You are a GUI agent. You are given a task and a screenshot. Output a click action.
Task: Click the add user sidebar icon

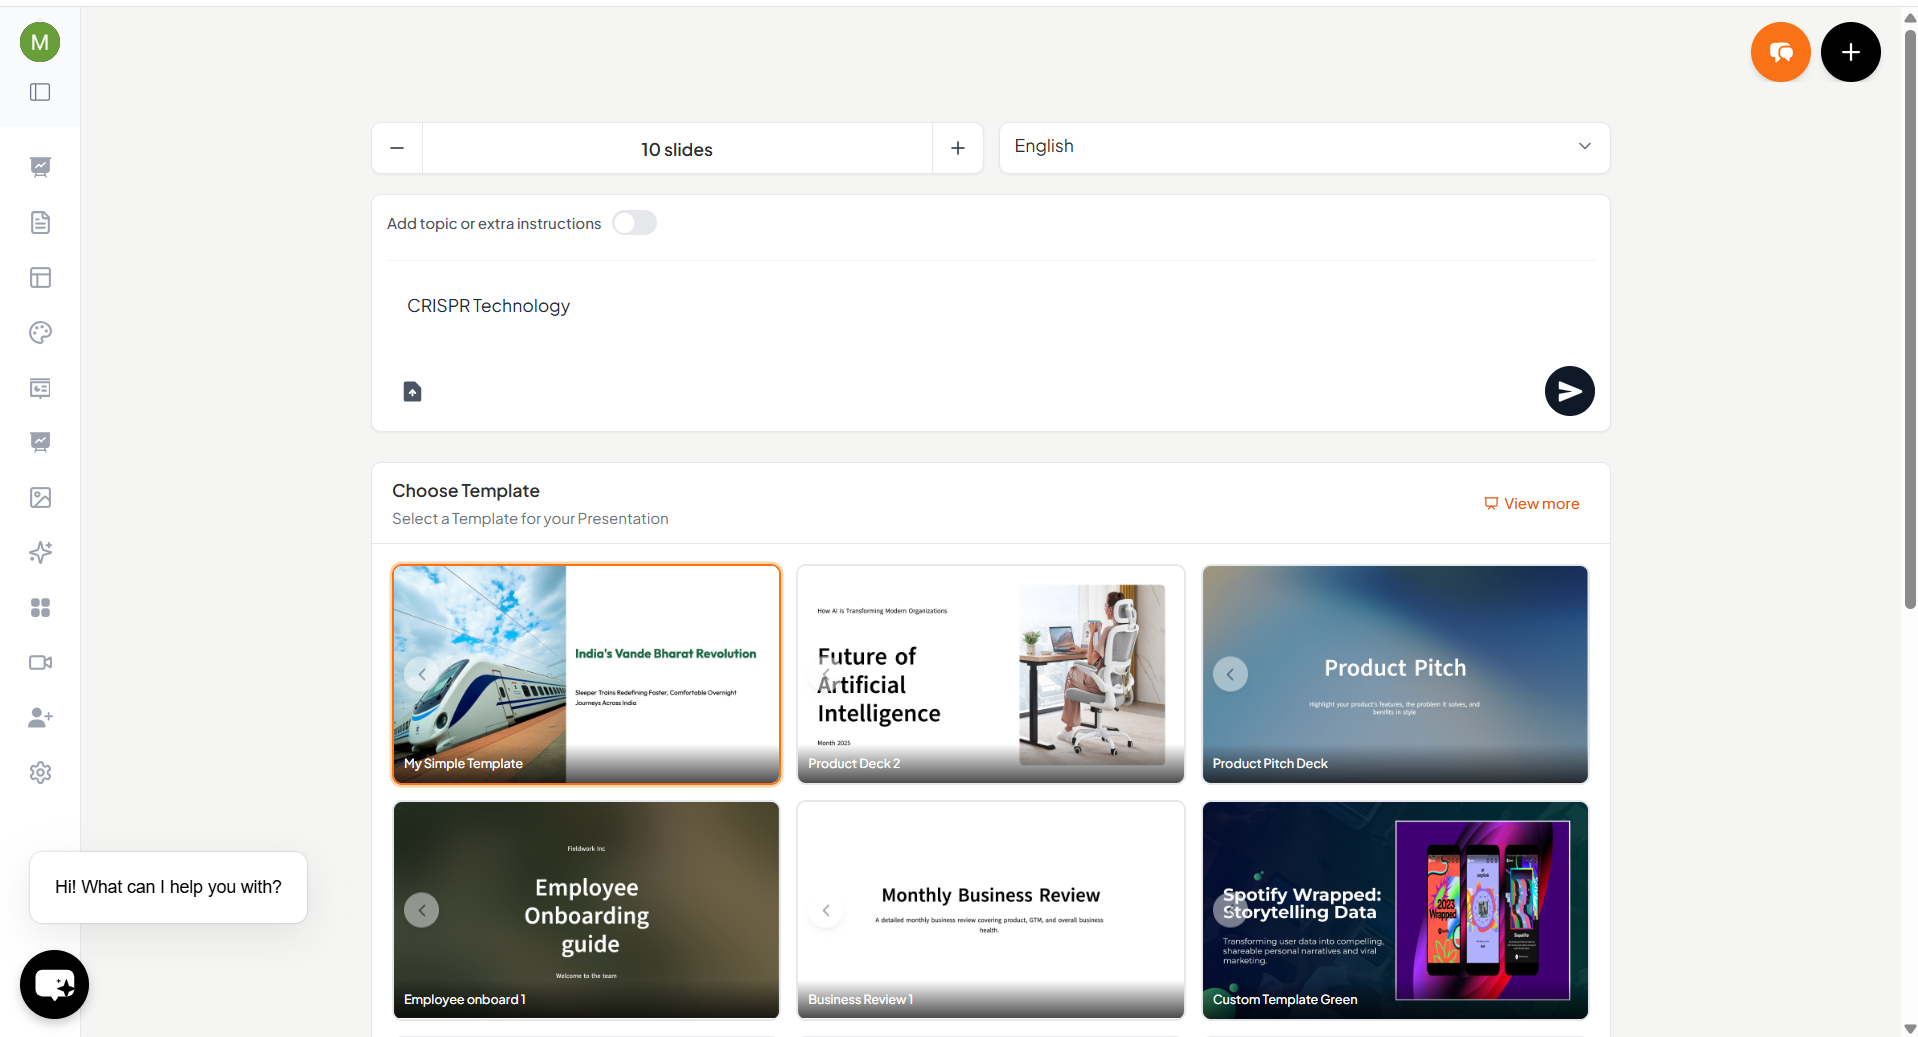pos(40,717)
